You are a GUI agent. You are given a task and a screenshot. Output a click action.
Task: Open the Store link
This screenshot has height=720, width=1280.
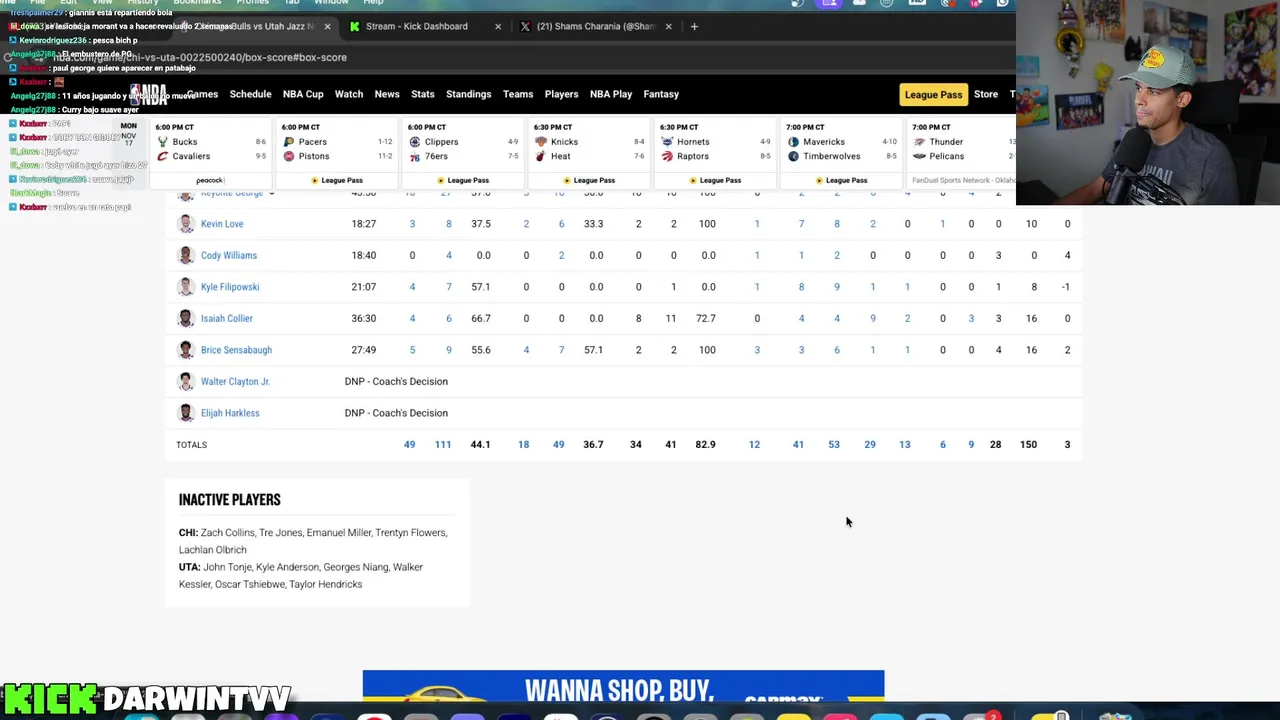(986, 94)
